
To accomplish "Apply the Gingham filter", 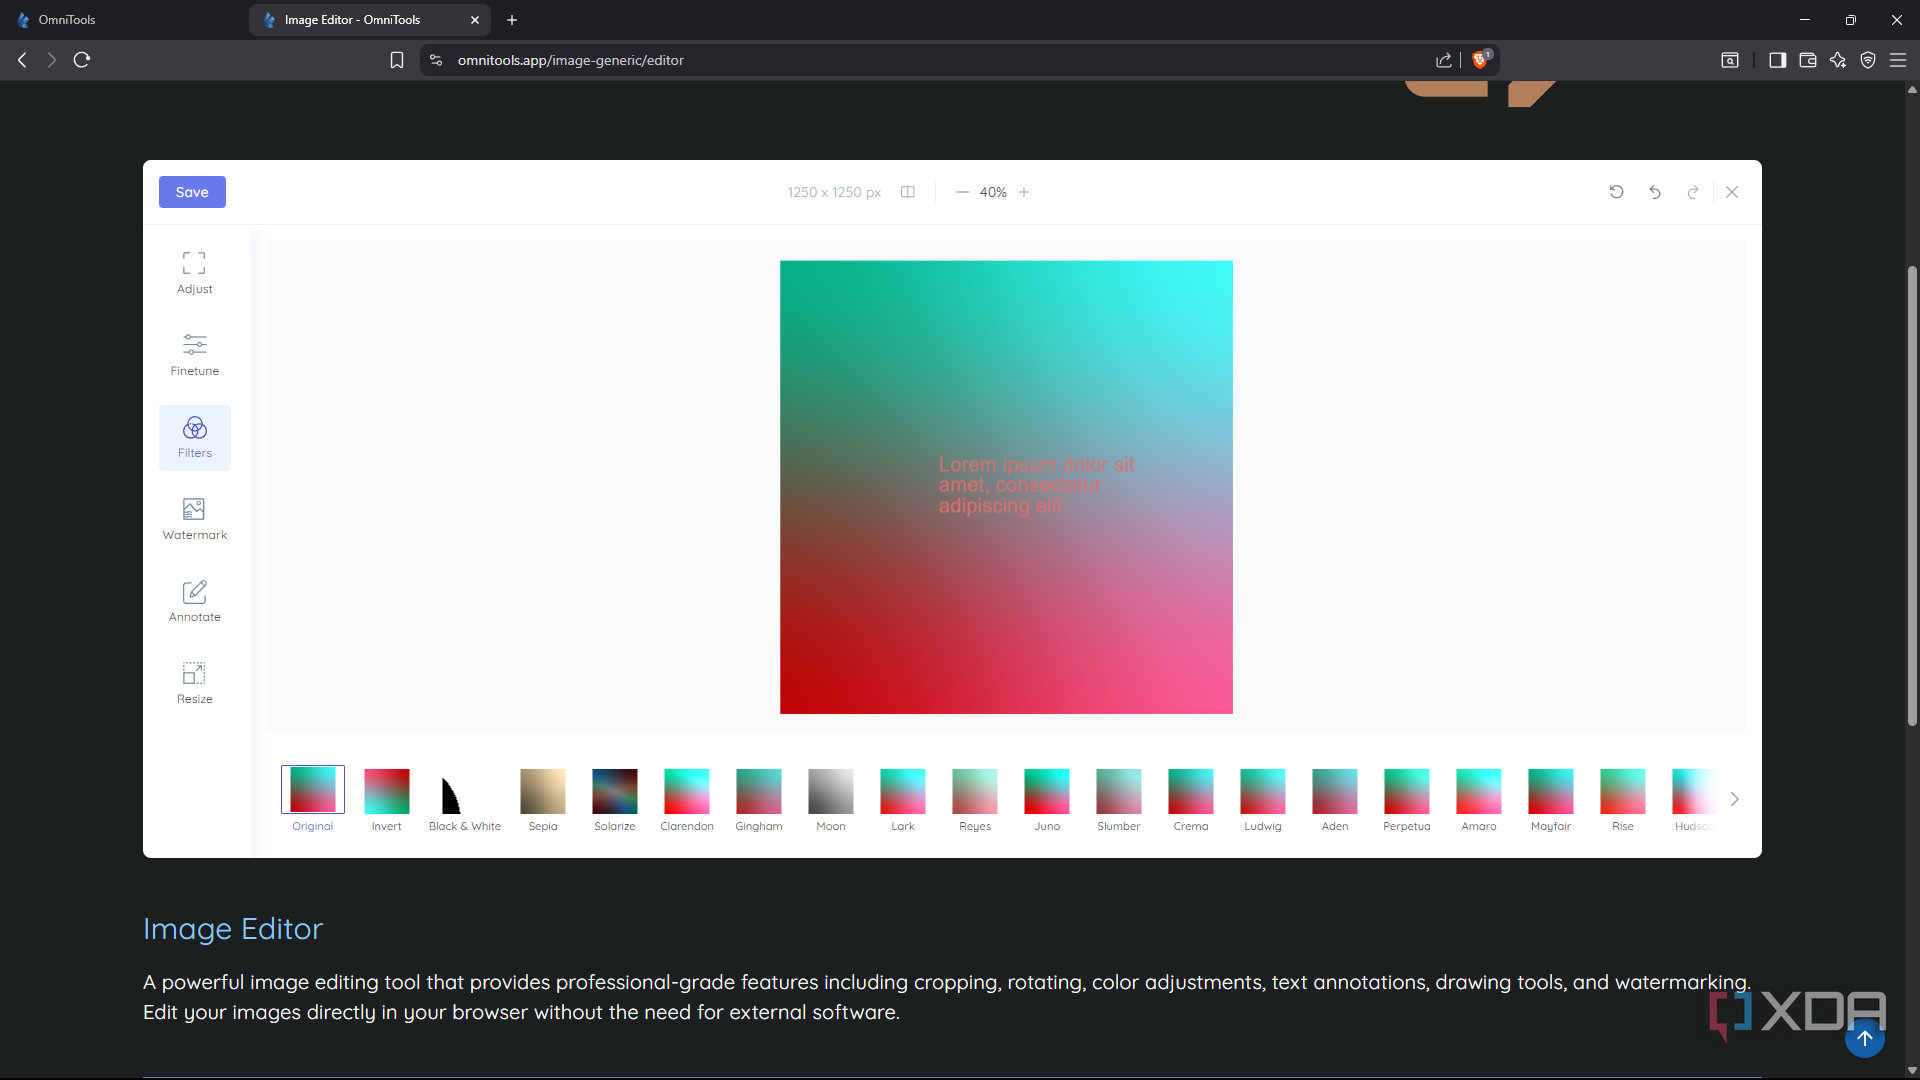I will click(759, 799).
